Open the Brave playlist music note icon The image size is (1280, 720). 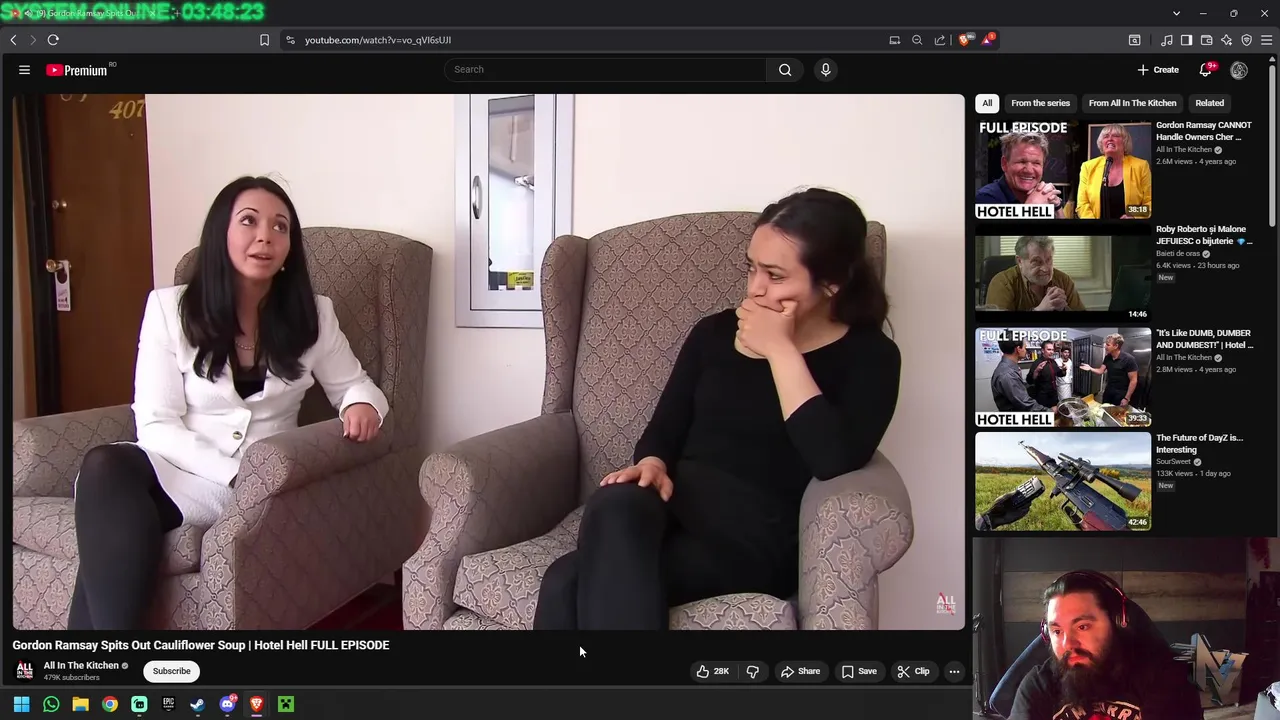point(1166,40)
